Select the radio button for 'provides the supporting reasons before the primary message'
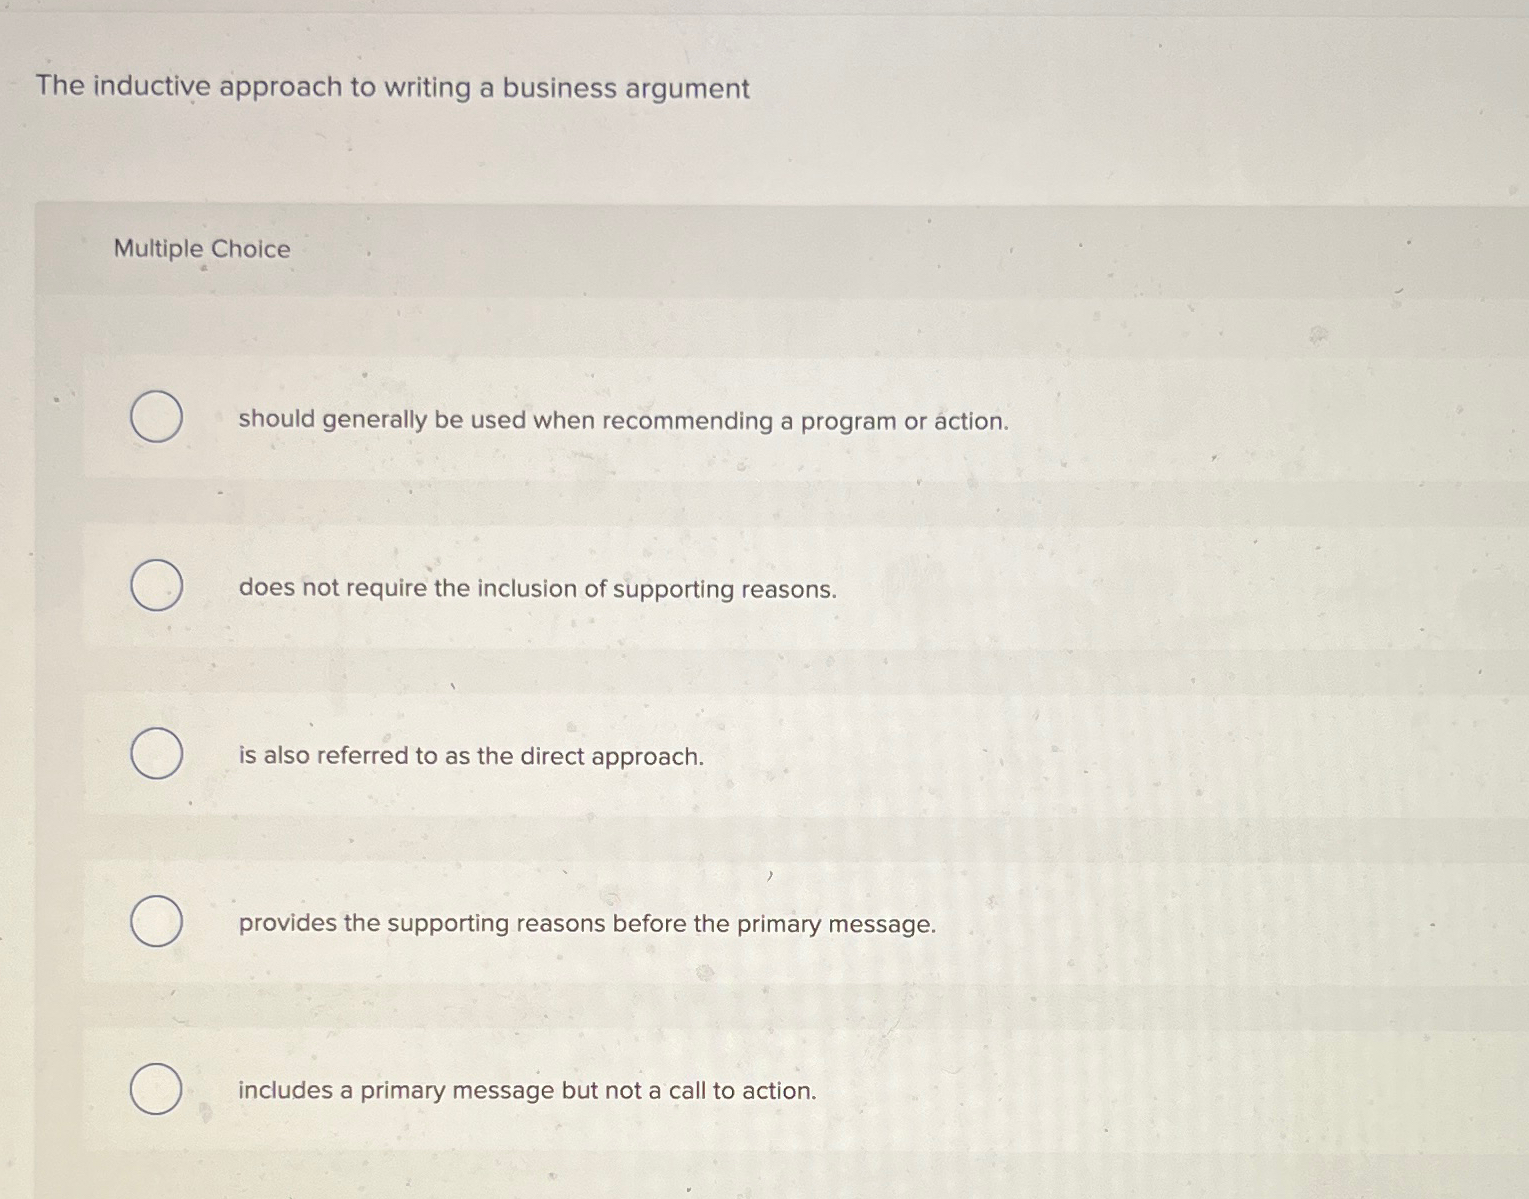This screenshot has height=1199, width=1529. [x=156, y=920]
